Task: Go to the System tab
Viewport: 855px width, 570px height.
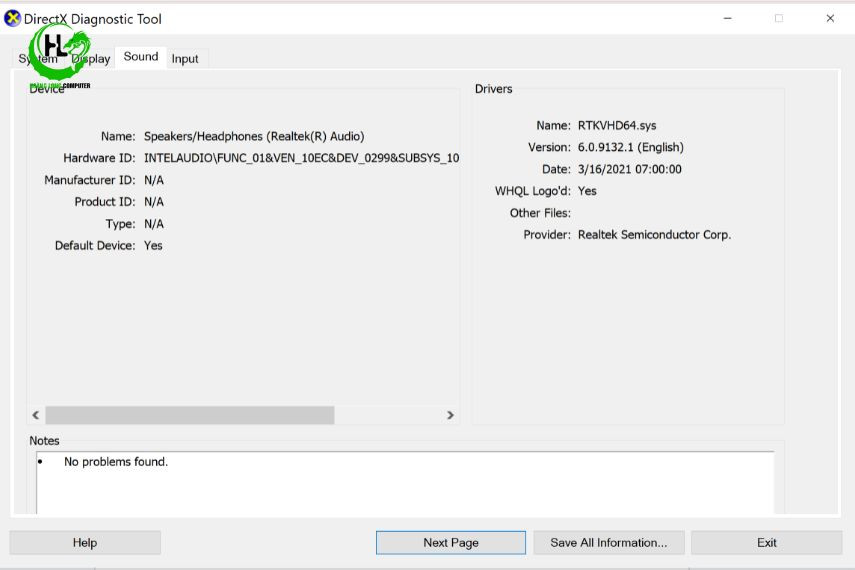Action: coord(38,58)
